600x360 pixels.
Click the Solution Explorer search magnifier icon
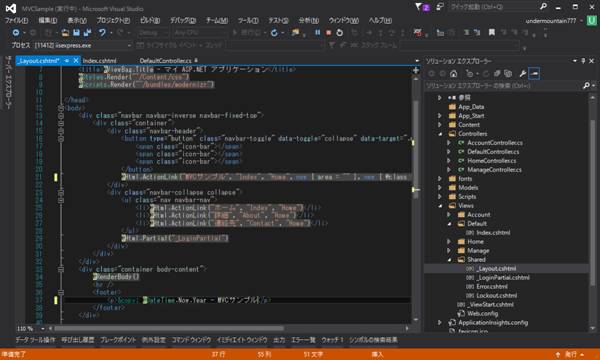pos(586,86)
